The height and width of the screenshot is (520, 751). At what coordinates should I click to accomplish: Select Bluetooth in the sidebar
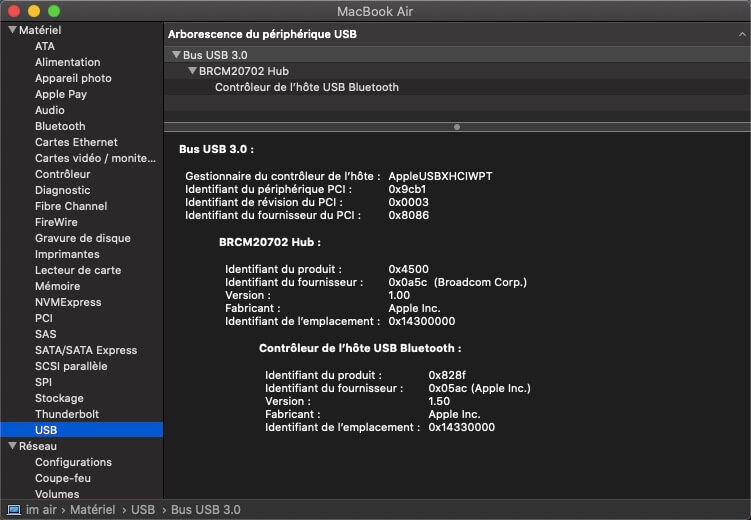pyautogui.click(x=60, y=126)
